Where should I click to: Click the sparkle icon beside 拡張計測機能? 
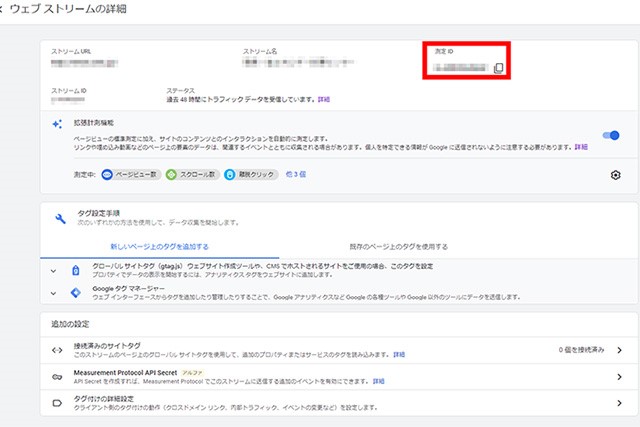(58, 124)
